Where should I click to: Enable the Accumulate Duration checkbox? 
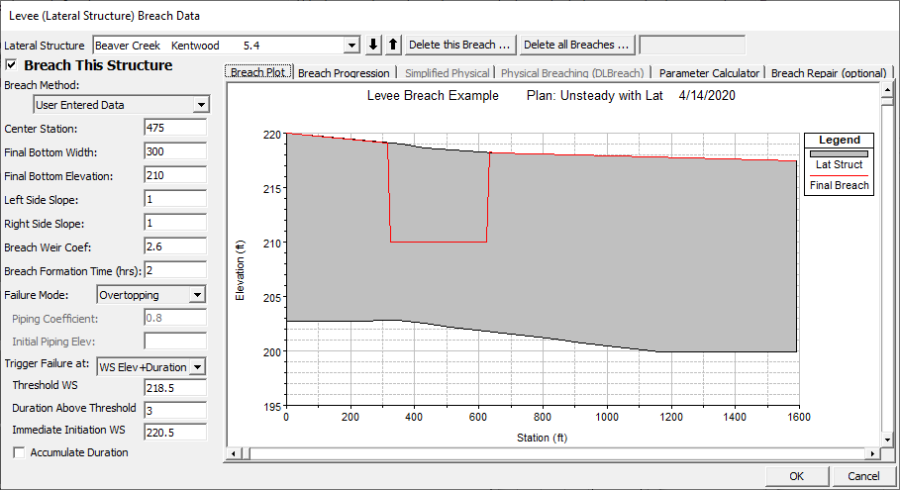pos(19,452)
